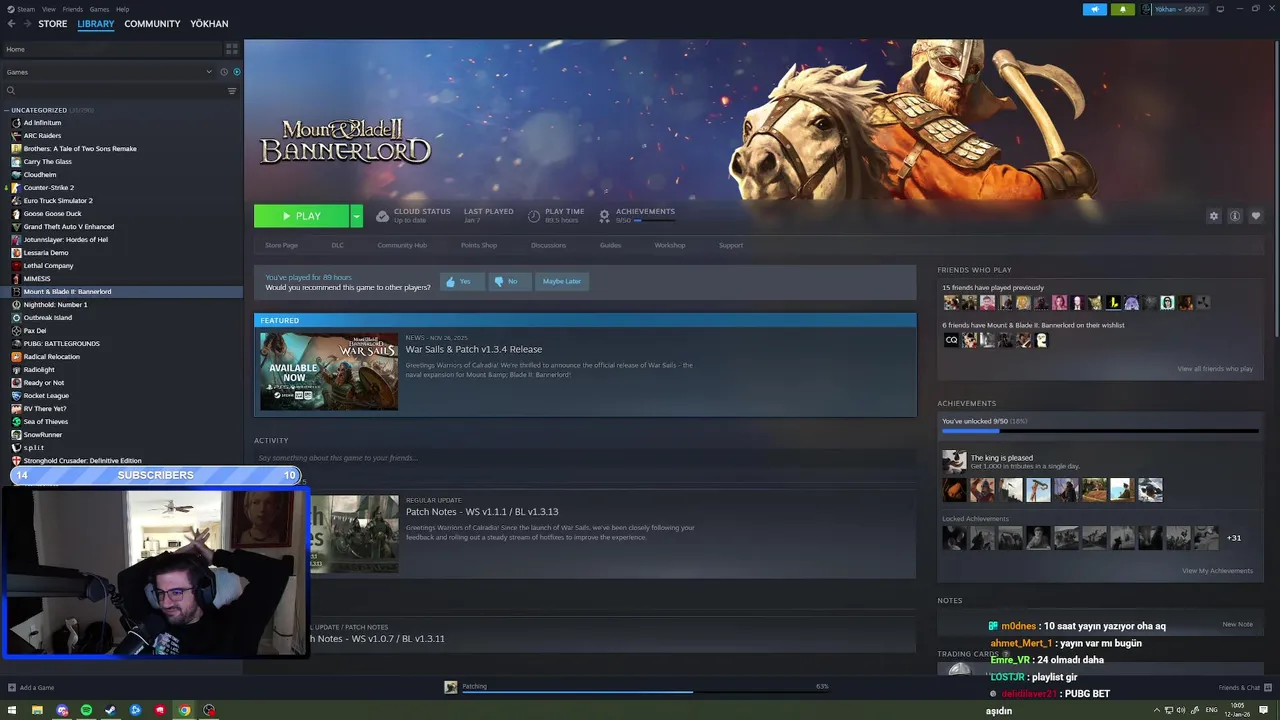Viewport: 1280px width, 720px height.
Task: Open View My Achievements link
Action: pos(1217,571)
